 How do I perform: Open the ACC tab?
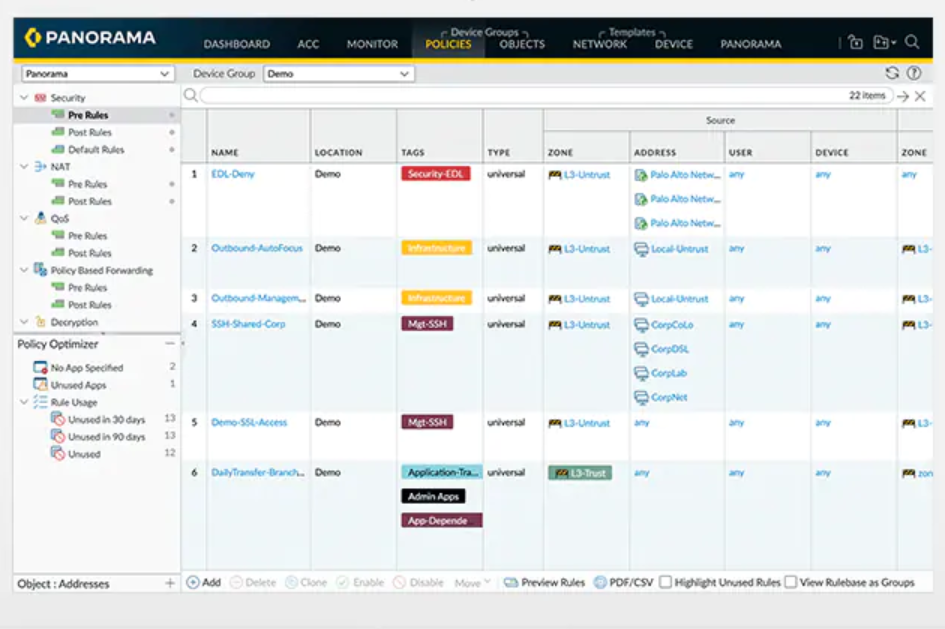click(308, 44)
